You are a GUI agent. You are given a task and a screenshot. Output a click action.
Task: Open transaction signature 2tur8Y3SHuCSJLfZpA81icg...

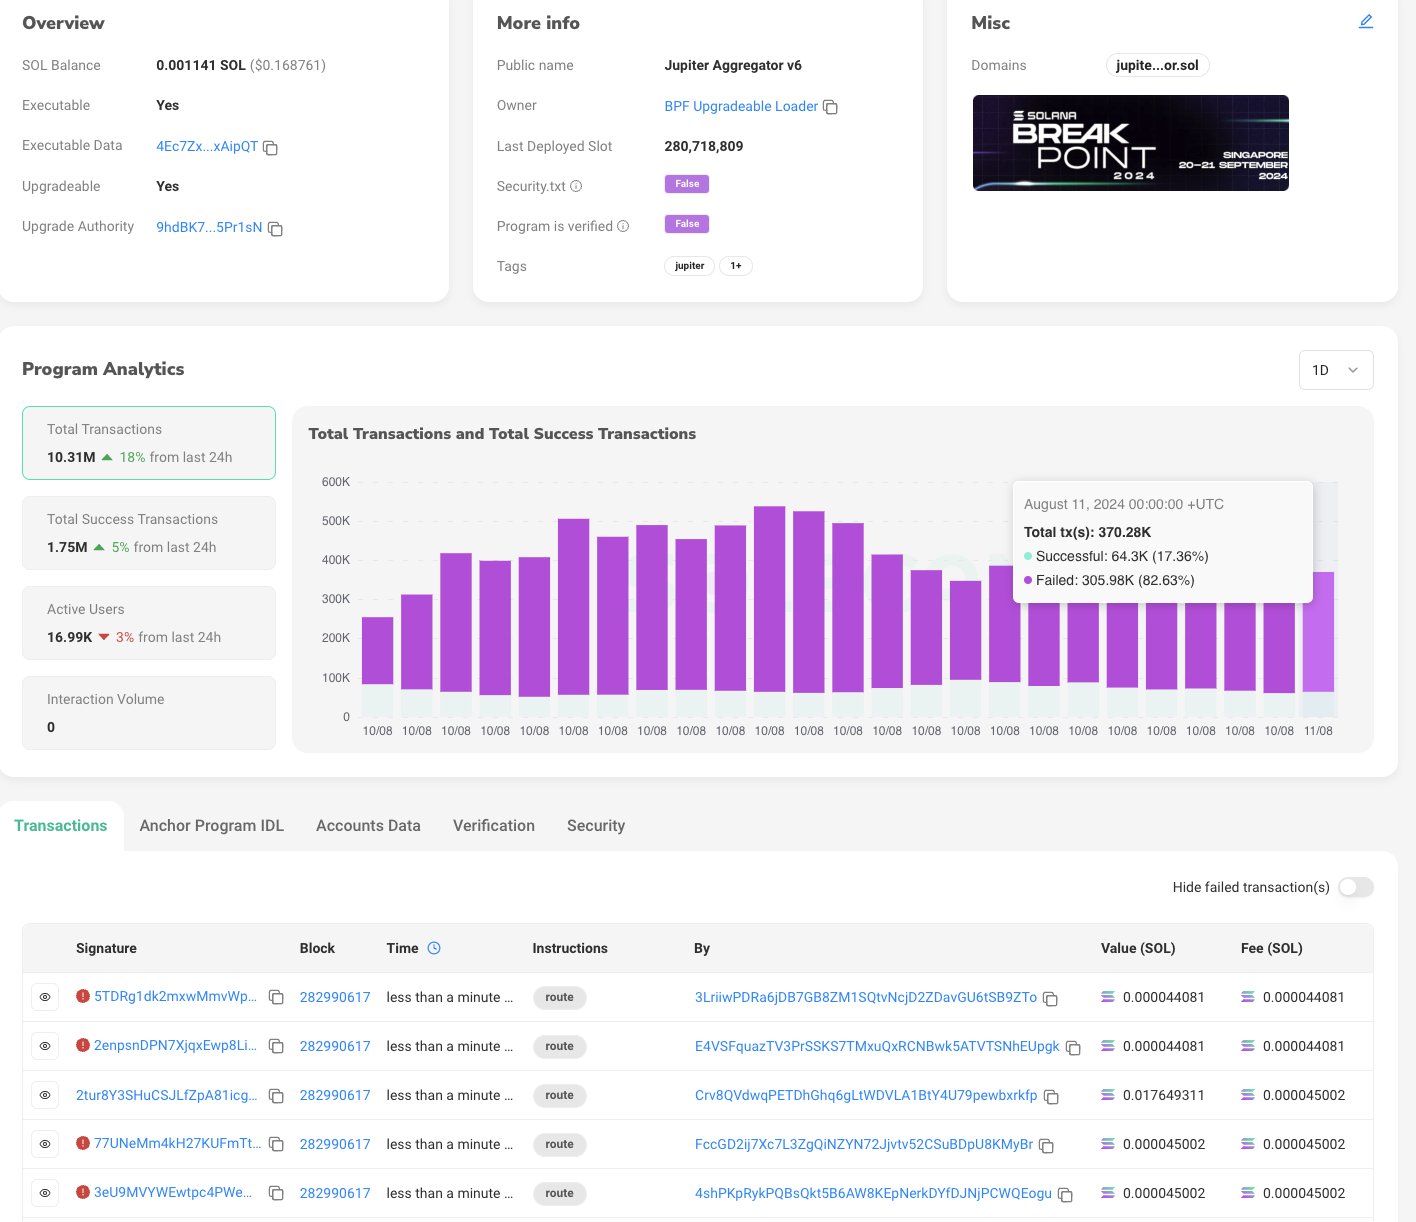coord(166,1095)
